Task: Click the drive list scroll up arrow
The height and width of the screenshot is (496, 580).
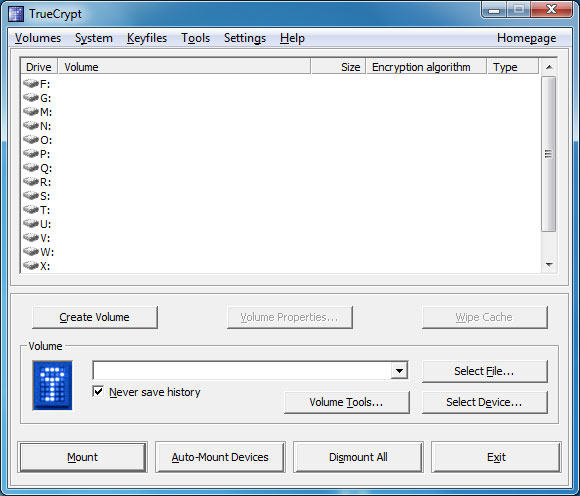Action: pyautogui.click(x=549, y=67)
